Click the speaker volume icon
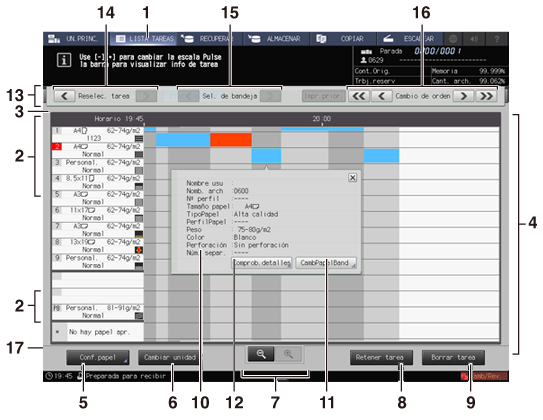 [474, 39]
